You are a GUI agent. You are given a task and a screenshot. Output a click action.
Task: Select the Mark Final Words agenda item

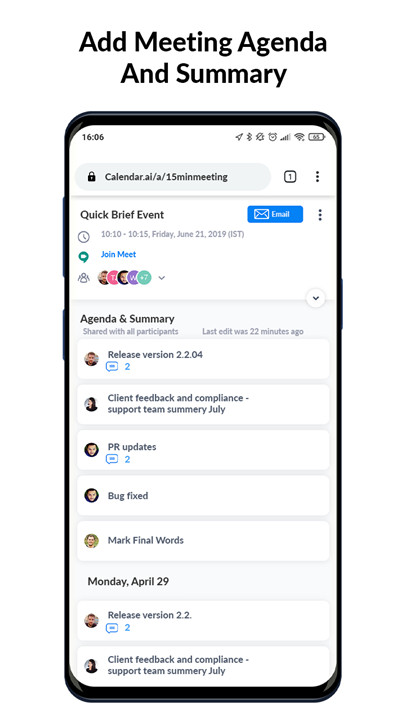[x=203, y=540]
